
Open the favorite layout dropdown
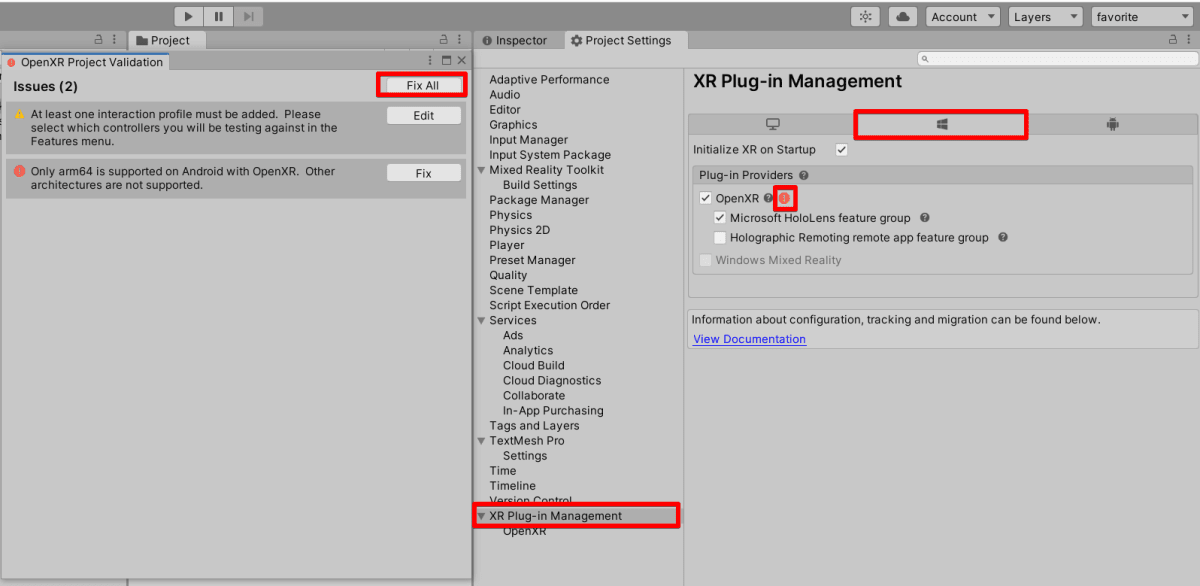coord(1142,17)
